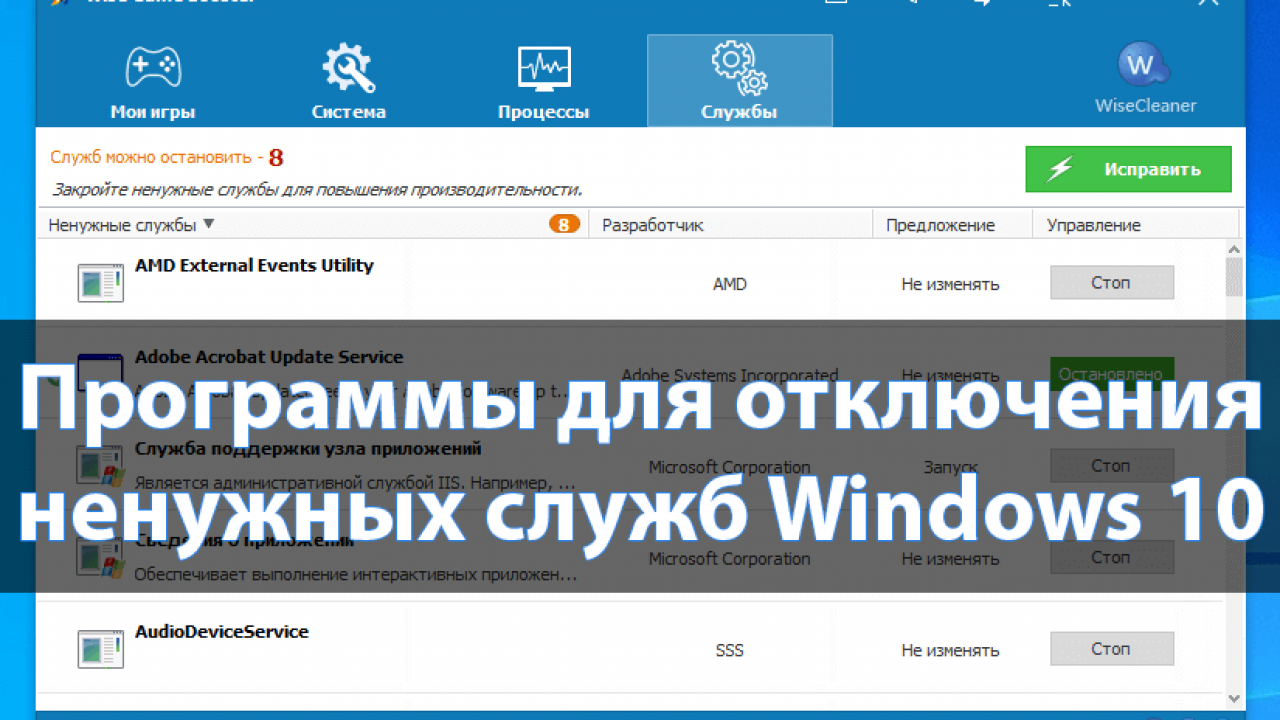Image resolution: width=1280 pixels, height=720 pixels.
Task: Click the services list scrollbar up arrow
Action: pyautogui.click(x=1235, y=248)
